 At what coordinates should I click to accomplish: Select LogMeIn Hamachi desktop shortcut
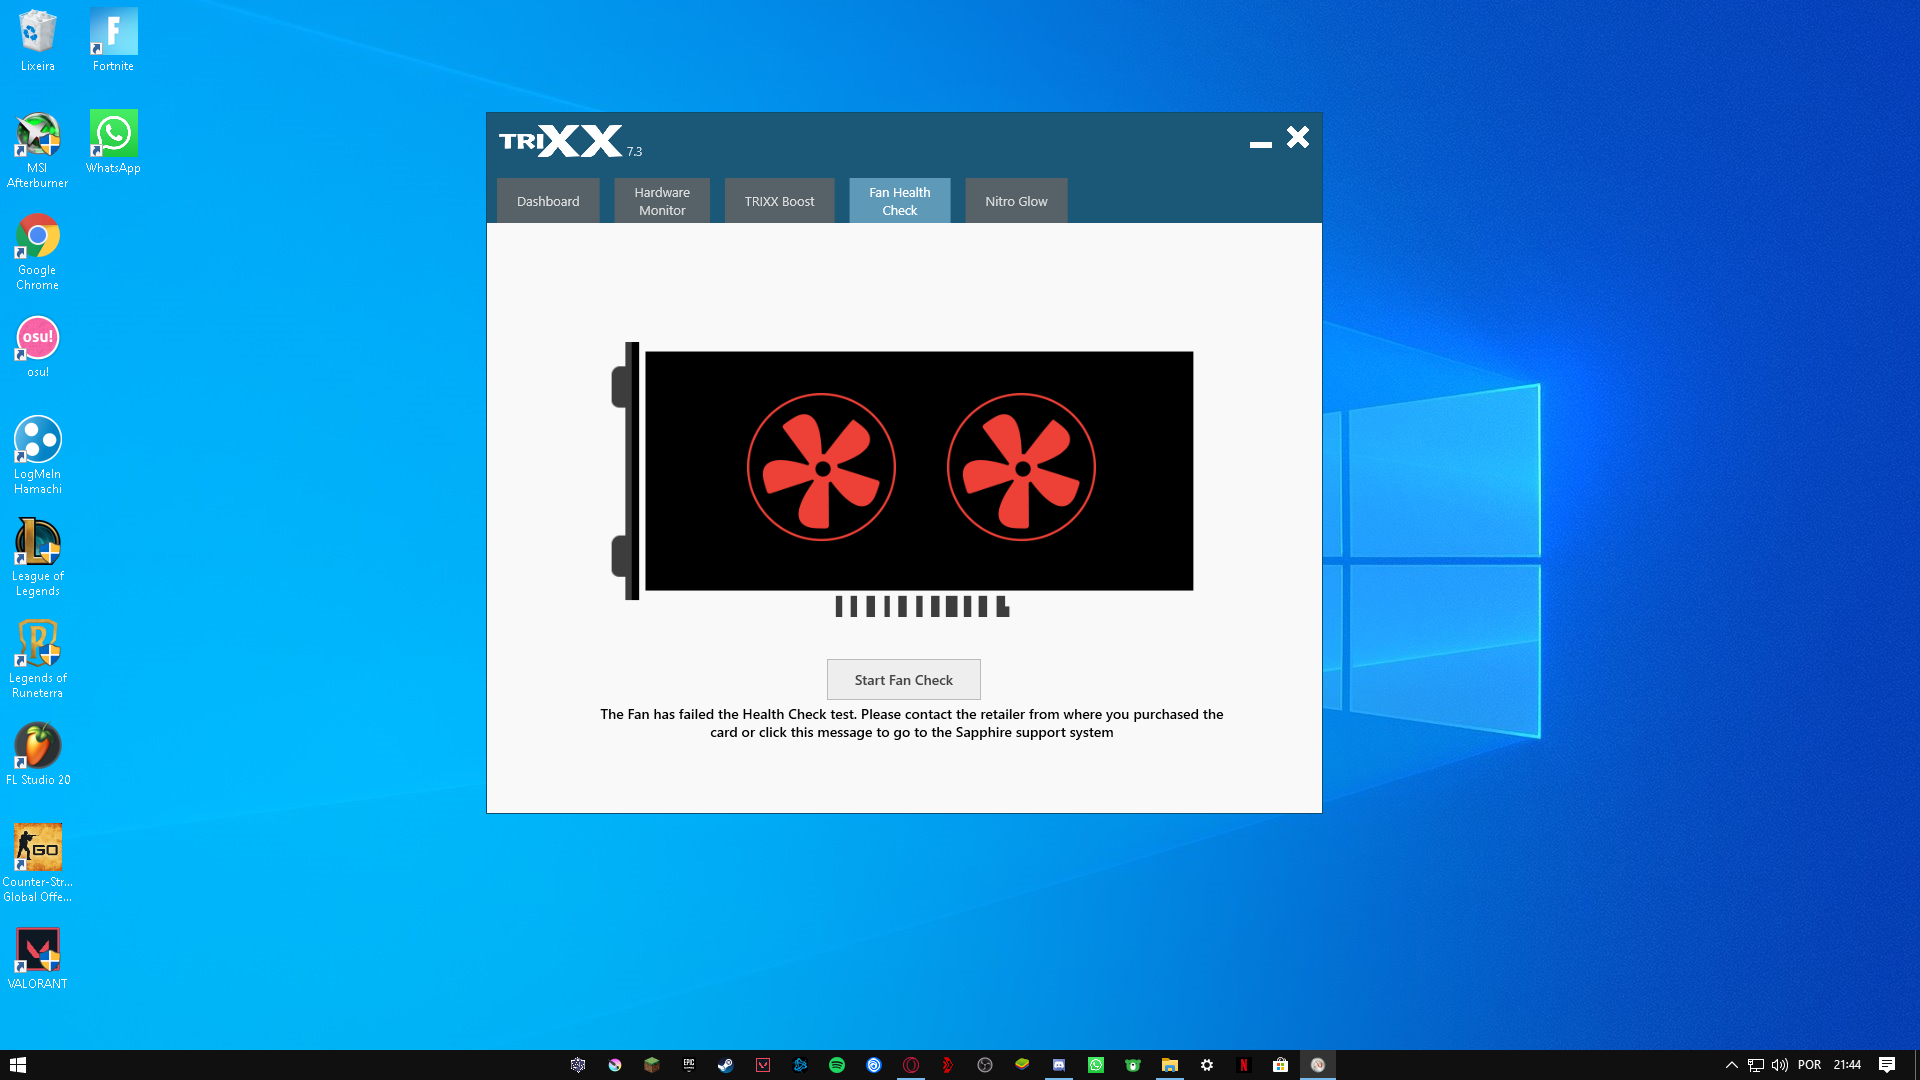coord(38,456)
